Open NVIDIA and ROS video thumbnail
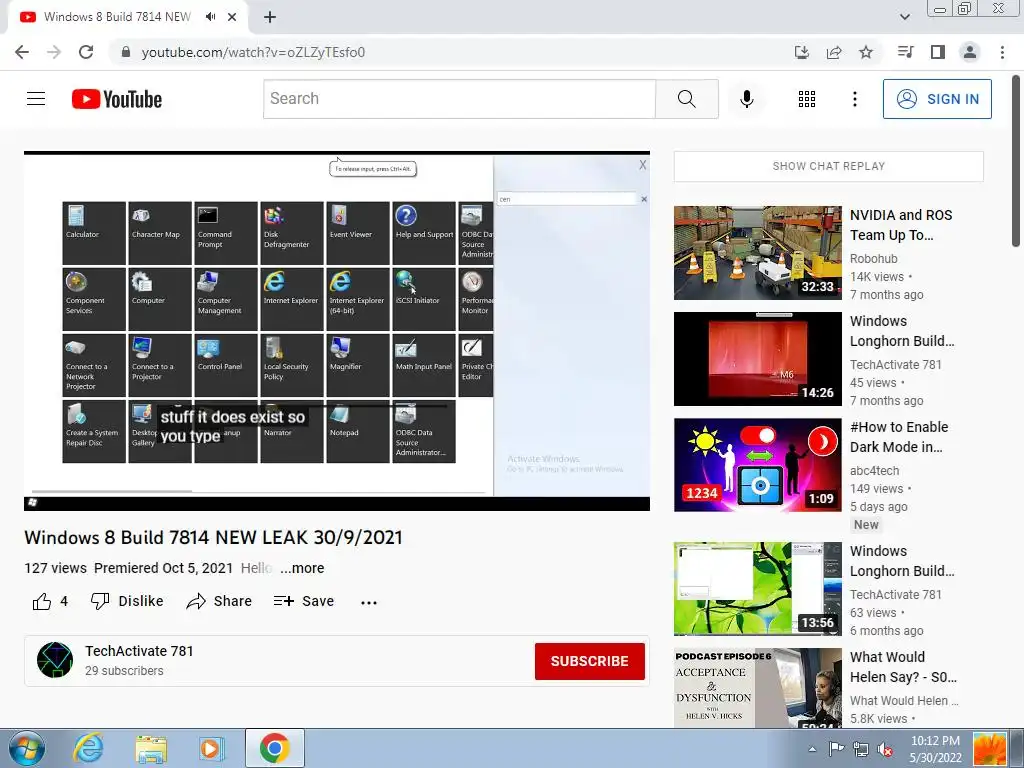Viewport: 1024px width, 768px height. click(x=758, y=253)
